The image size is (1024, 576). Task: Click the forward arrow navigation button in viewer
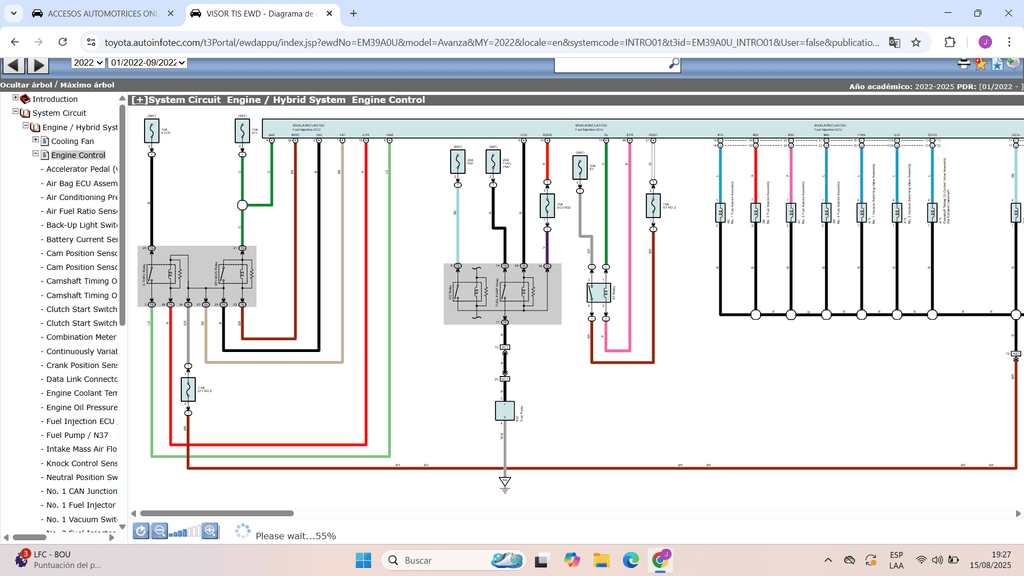[38, 64]
